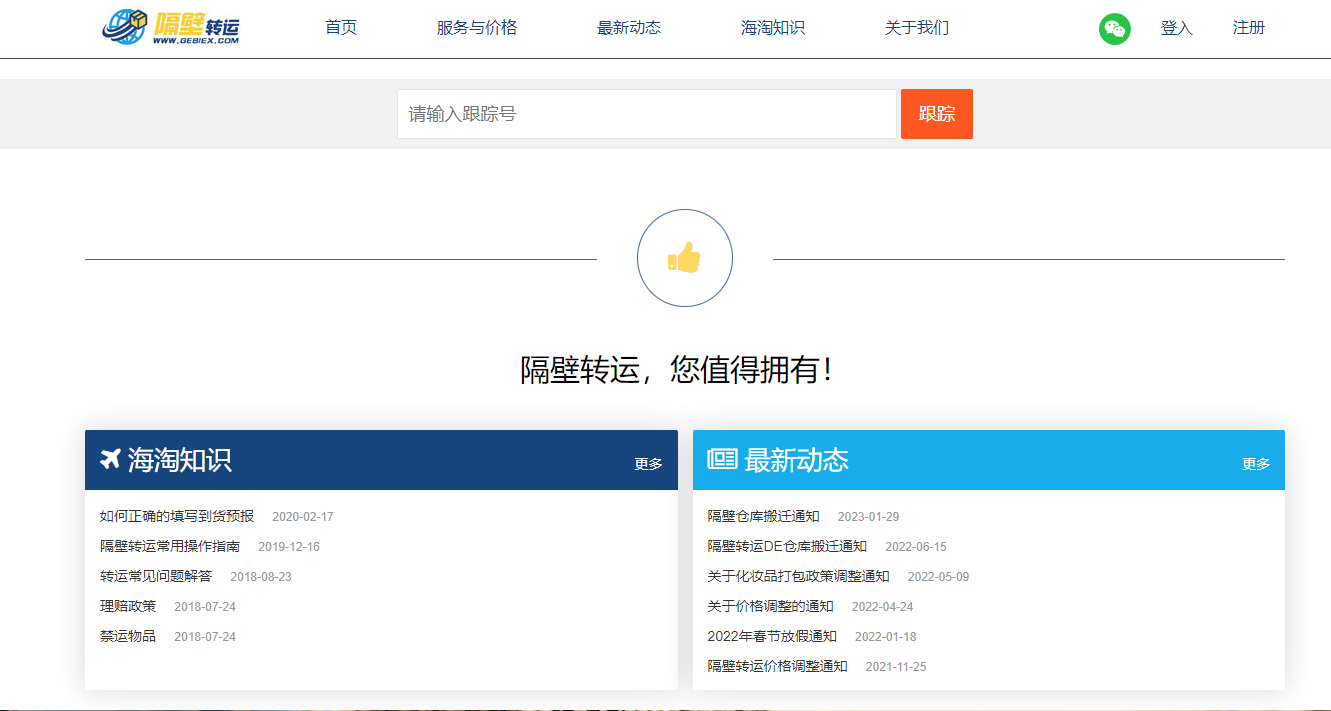Open the 理赔政策 article
This screenshot has width=1331, height=711.
coord(128,606)
